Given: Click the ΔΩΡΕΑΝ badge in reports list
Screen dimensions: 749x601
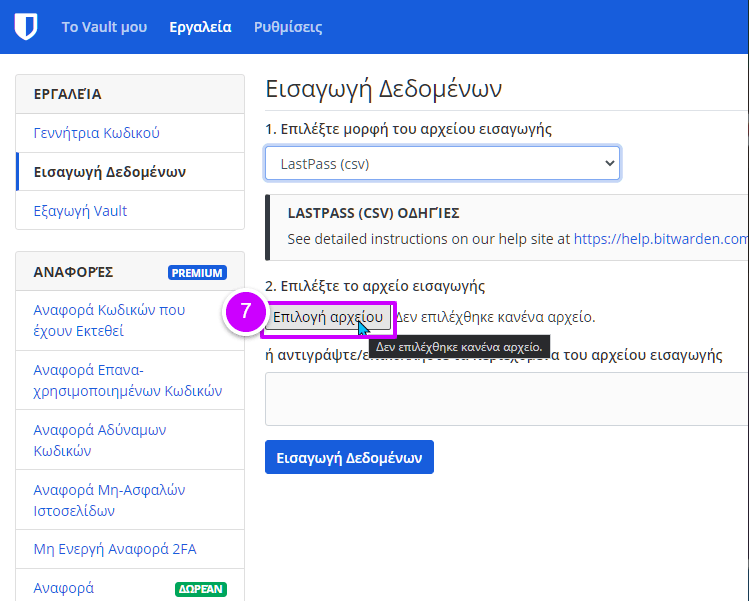Looking at the screenshot, I should [201, 589].
